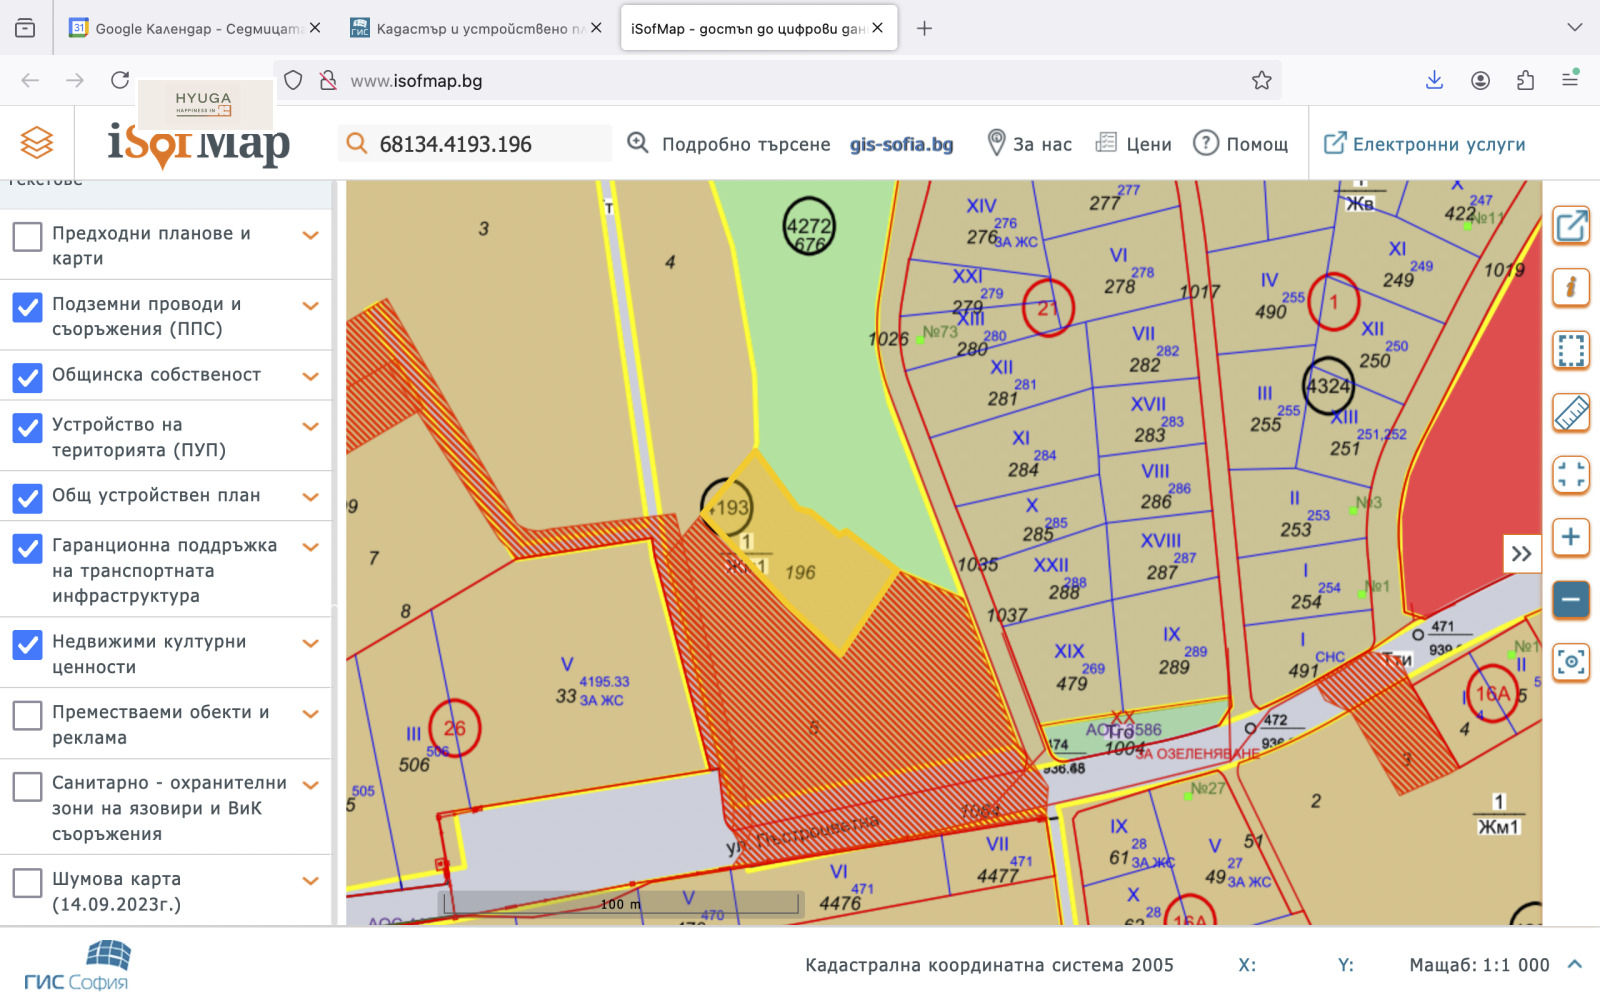
Task: Expand Недвижими културни ценности chevron
Action: click(x=311, y=643)
